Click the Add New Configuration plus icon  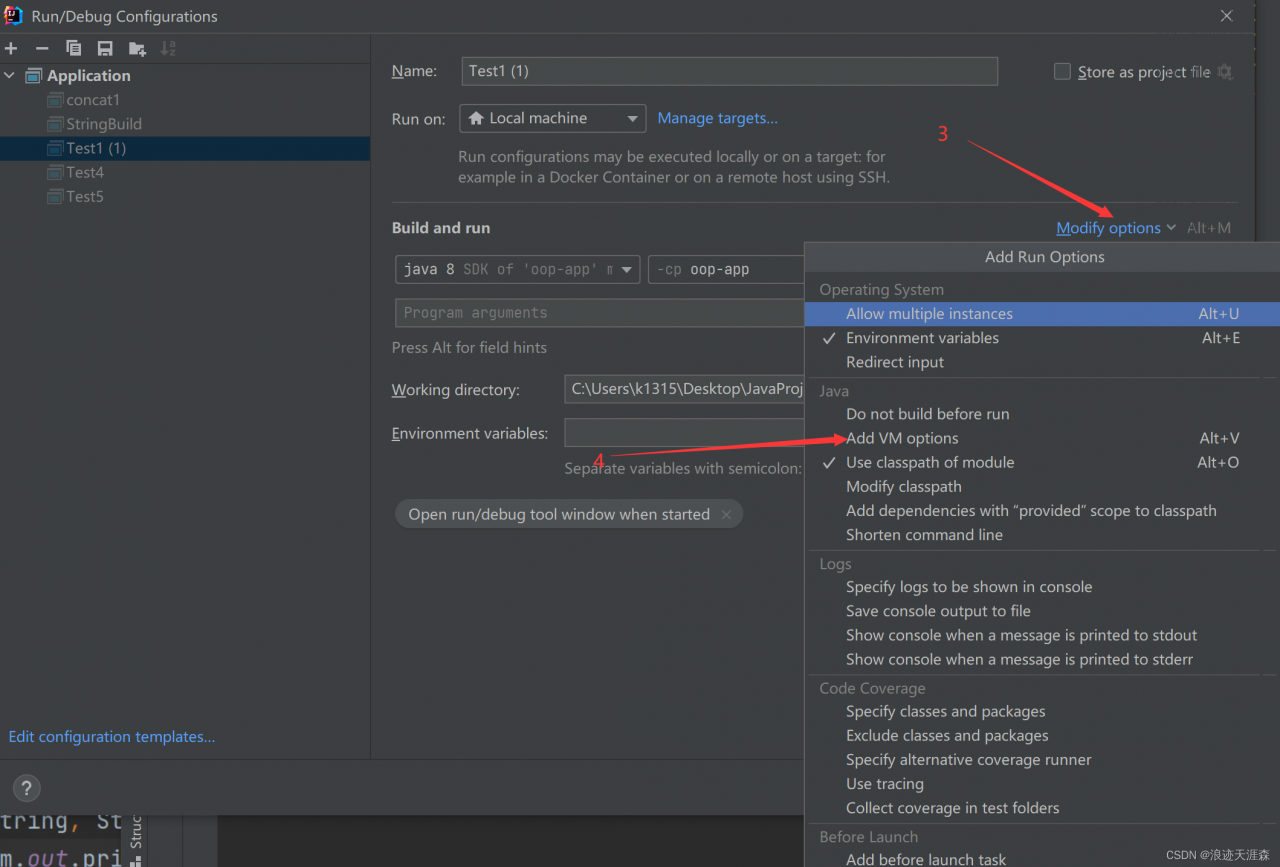[11, 48]
